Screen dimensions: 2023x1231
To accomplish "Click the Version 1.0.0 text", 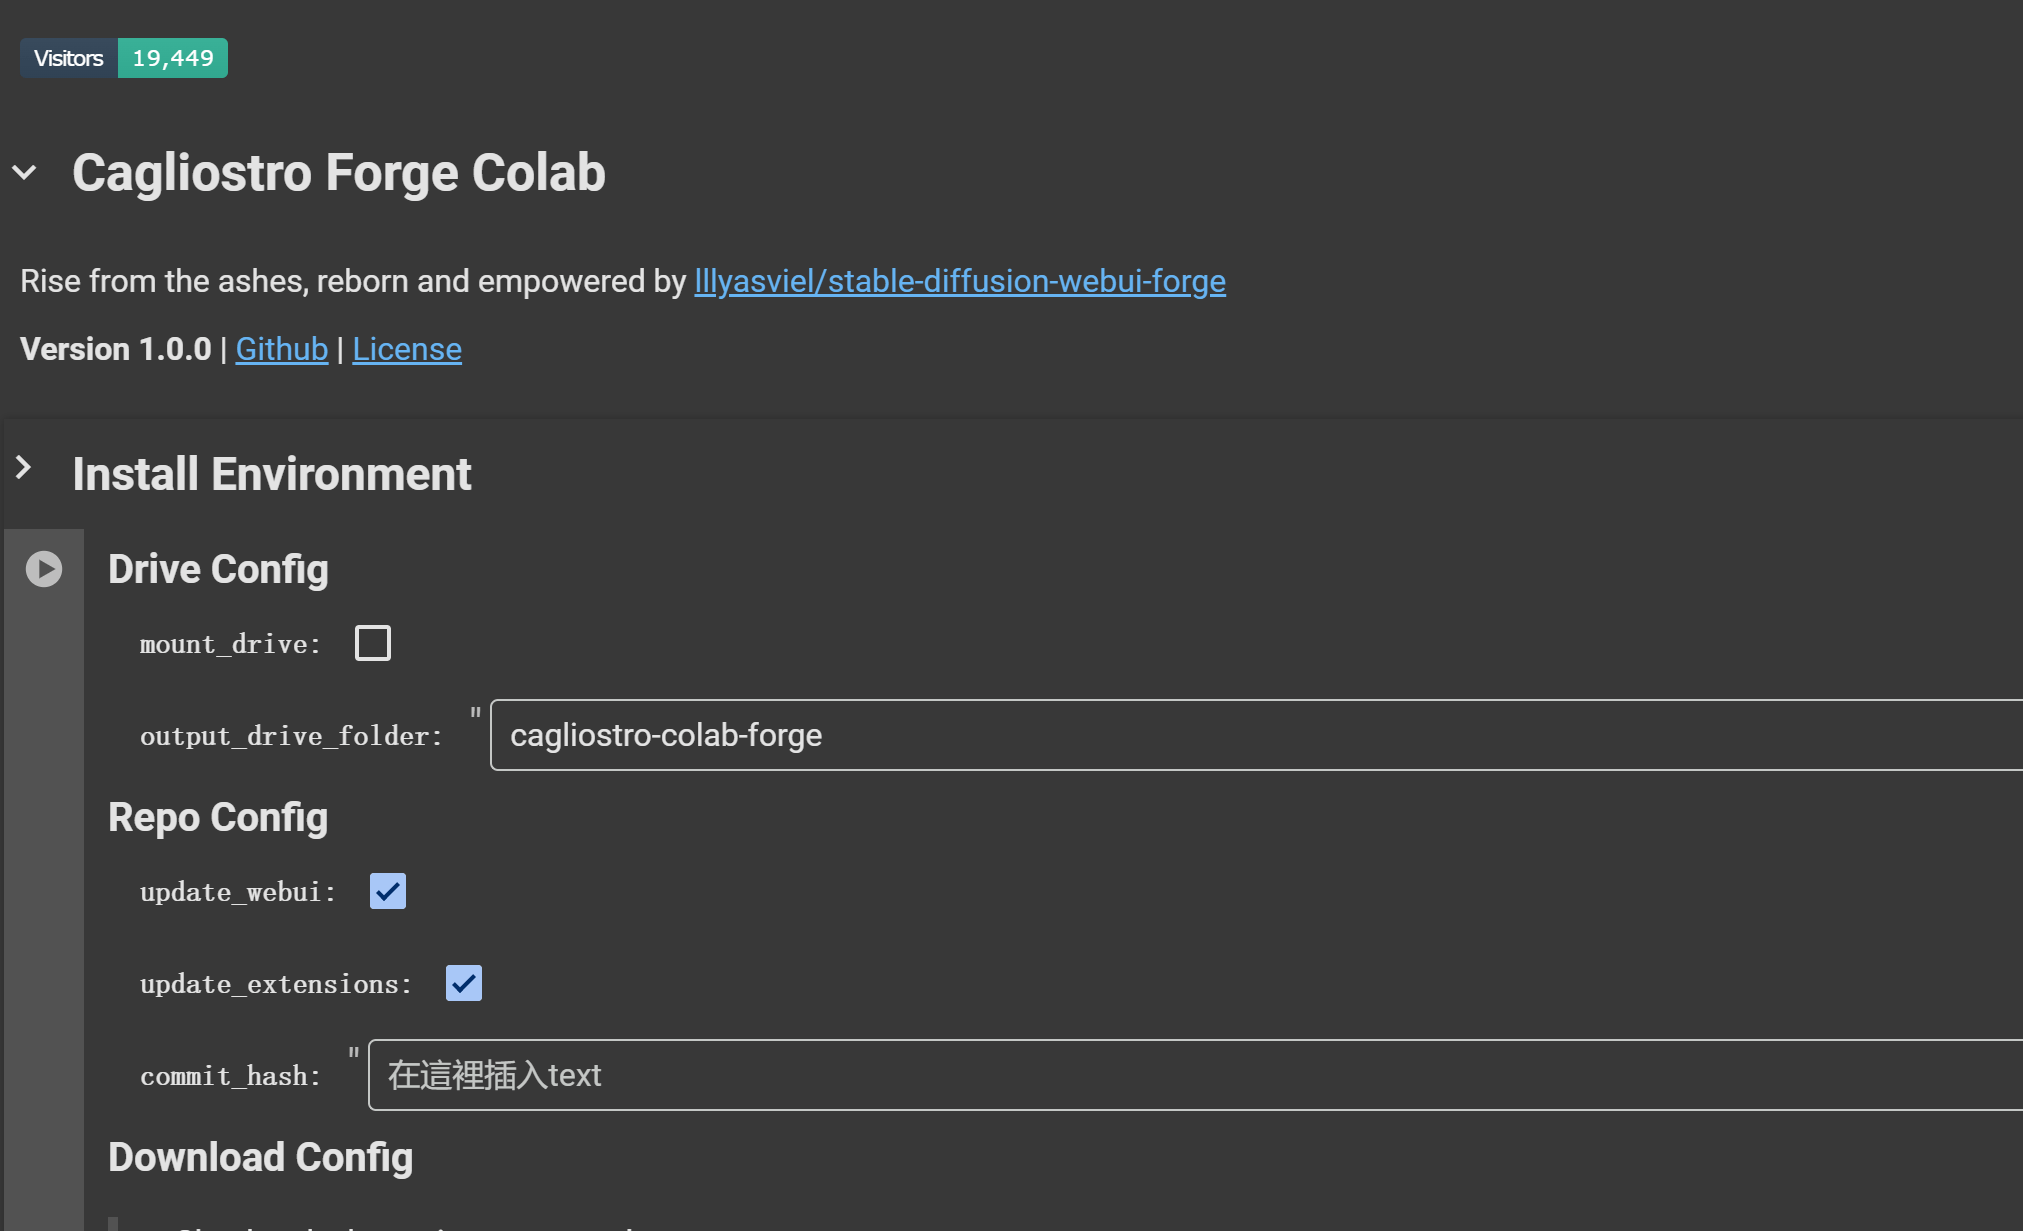I will click(115, 349).
